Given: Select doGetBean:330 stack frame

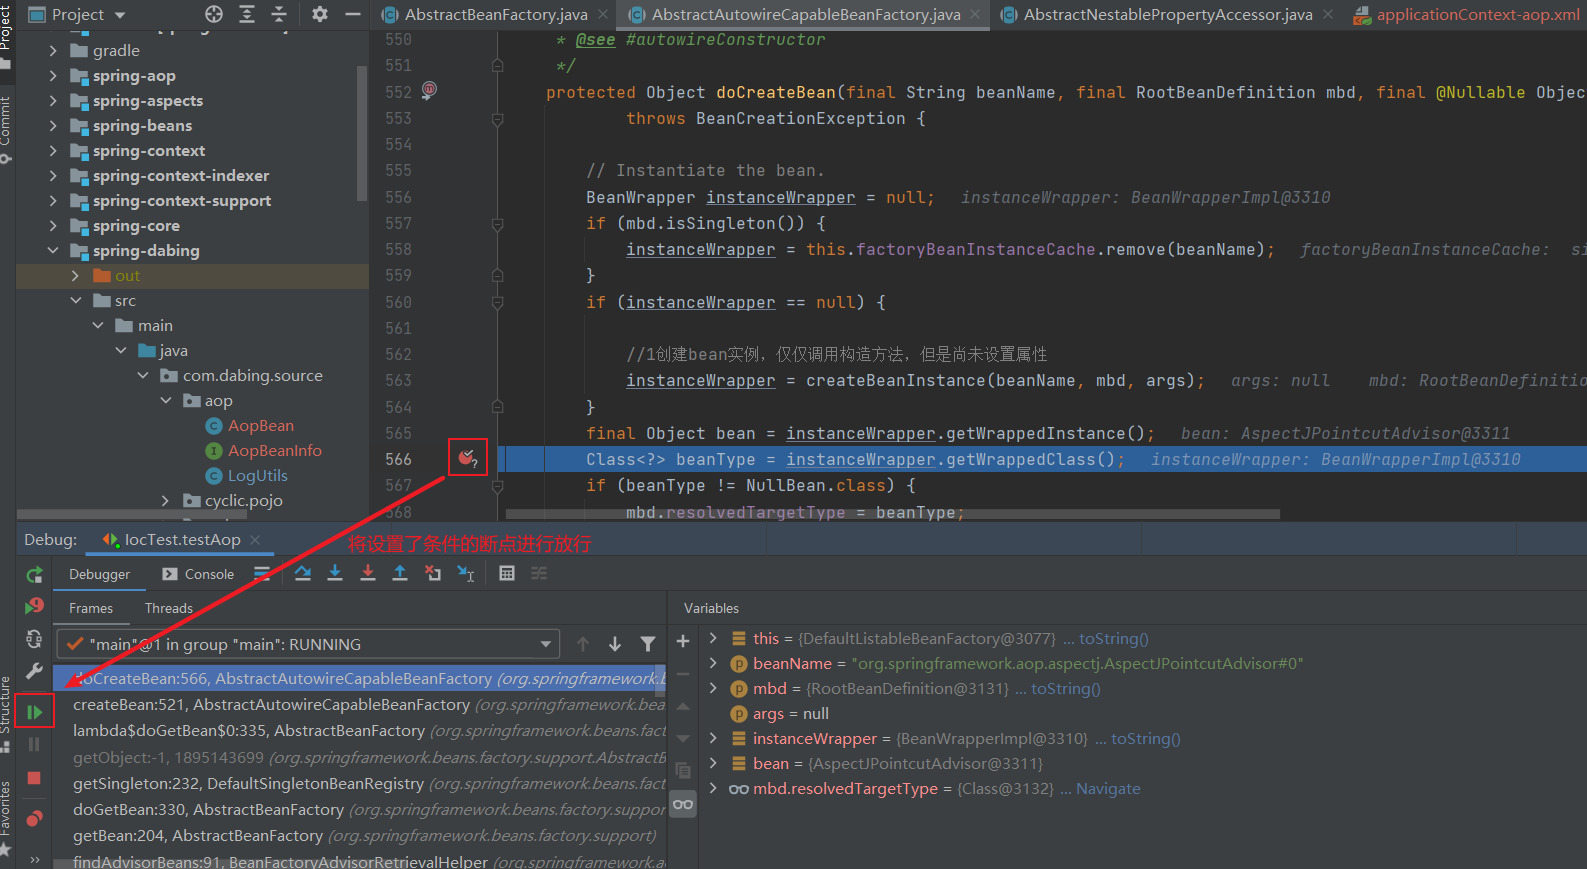Looking at the screenshot, I should tap(360, 809).
